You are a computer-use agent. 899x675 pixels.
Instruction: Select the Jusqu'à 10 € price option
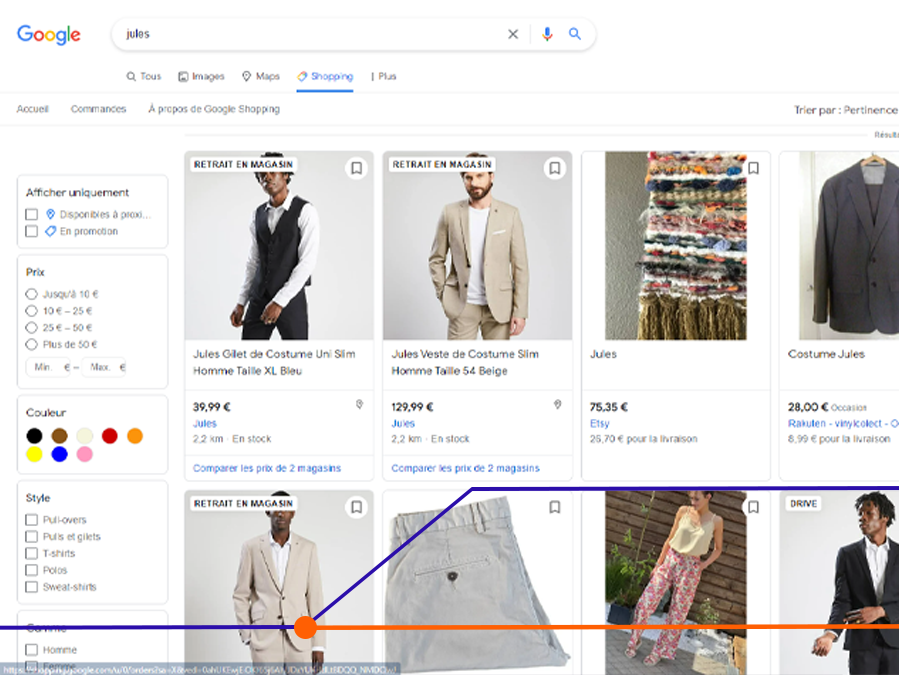point(32,294)
